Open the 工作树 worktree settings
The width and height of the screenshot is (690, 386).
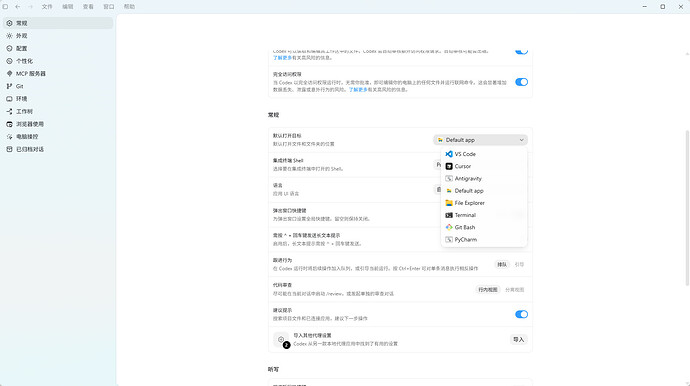tap(58, 111)
